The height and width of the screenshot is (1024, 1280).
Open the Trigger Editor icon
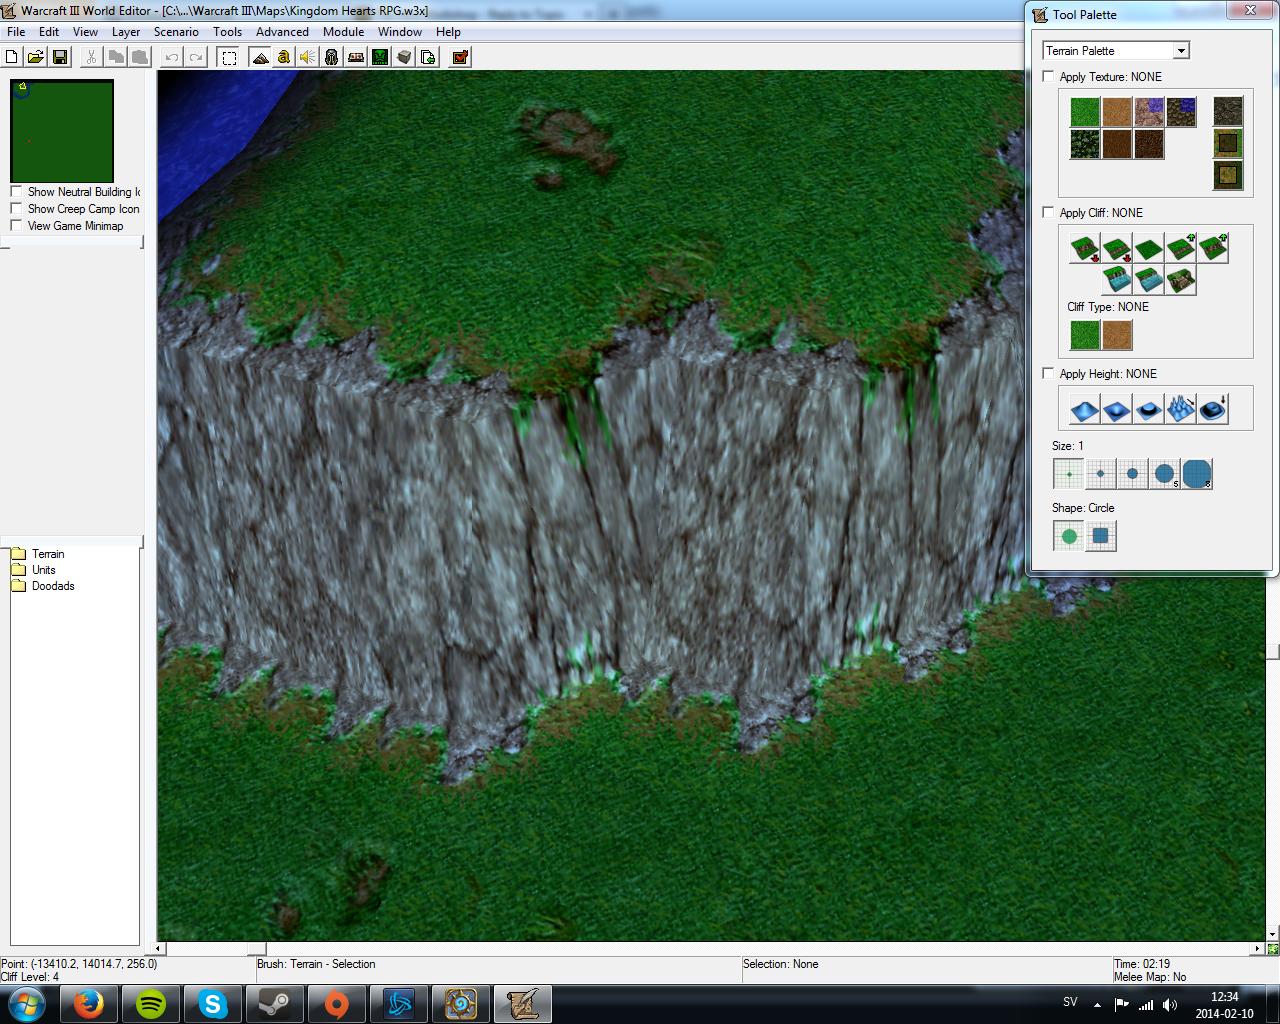[x=284, y=57]
